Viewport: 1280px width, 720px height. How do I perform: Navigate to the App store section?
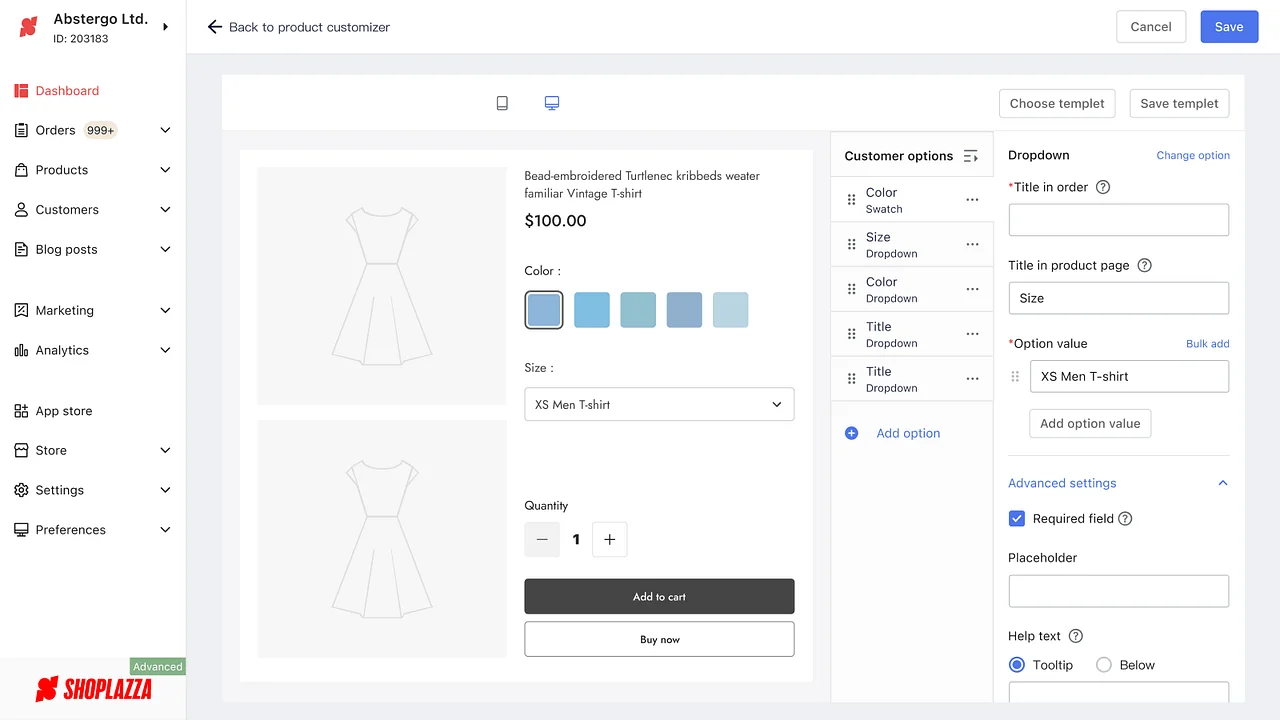[62, 410]
